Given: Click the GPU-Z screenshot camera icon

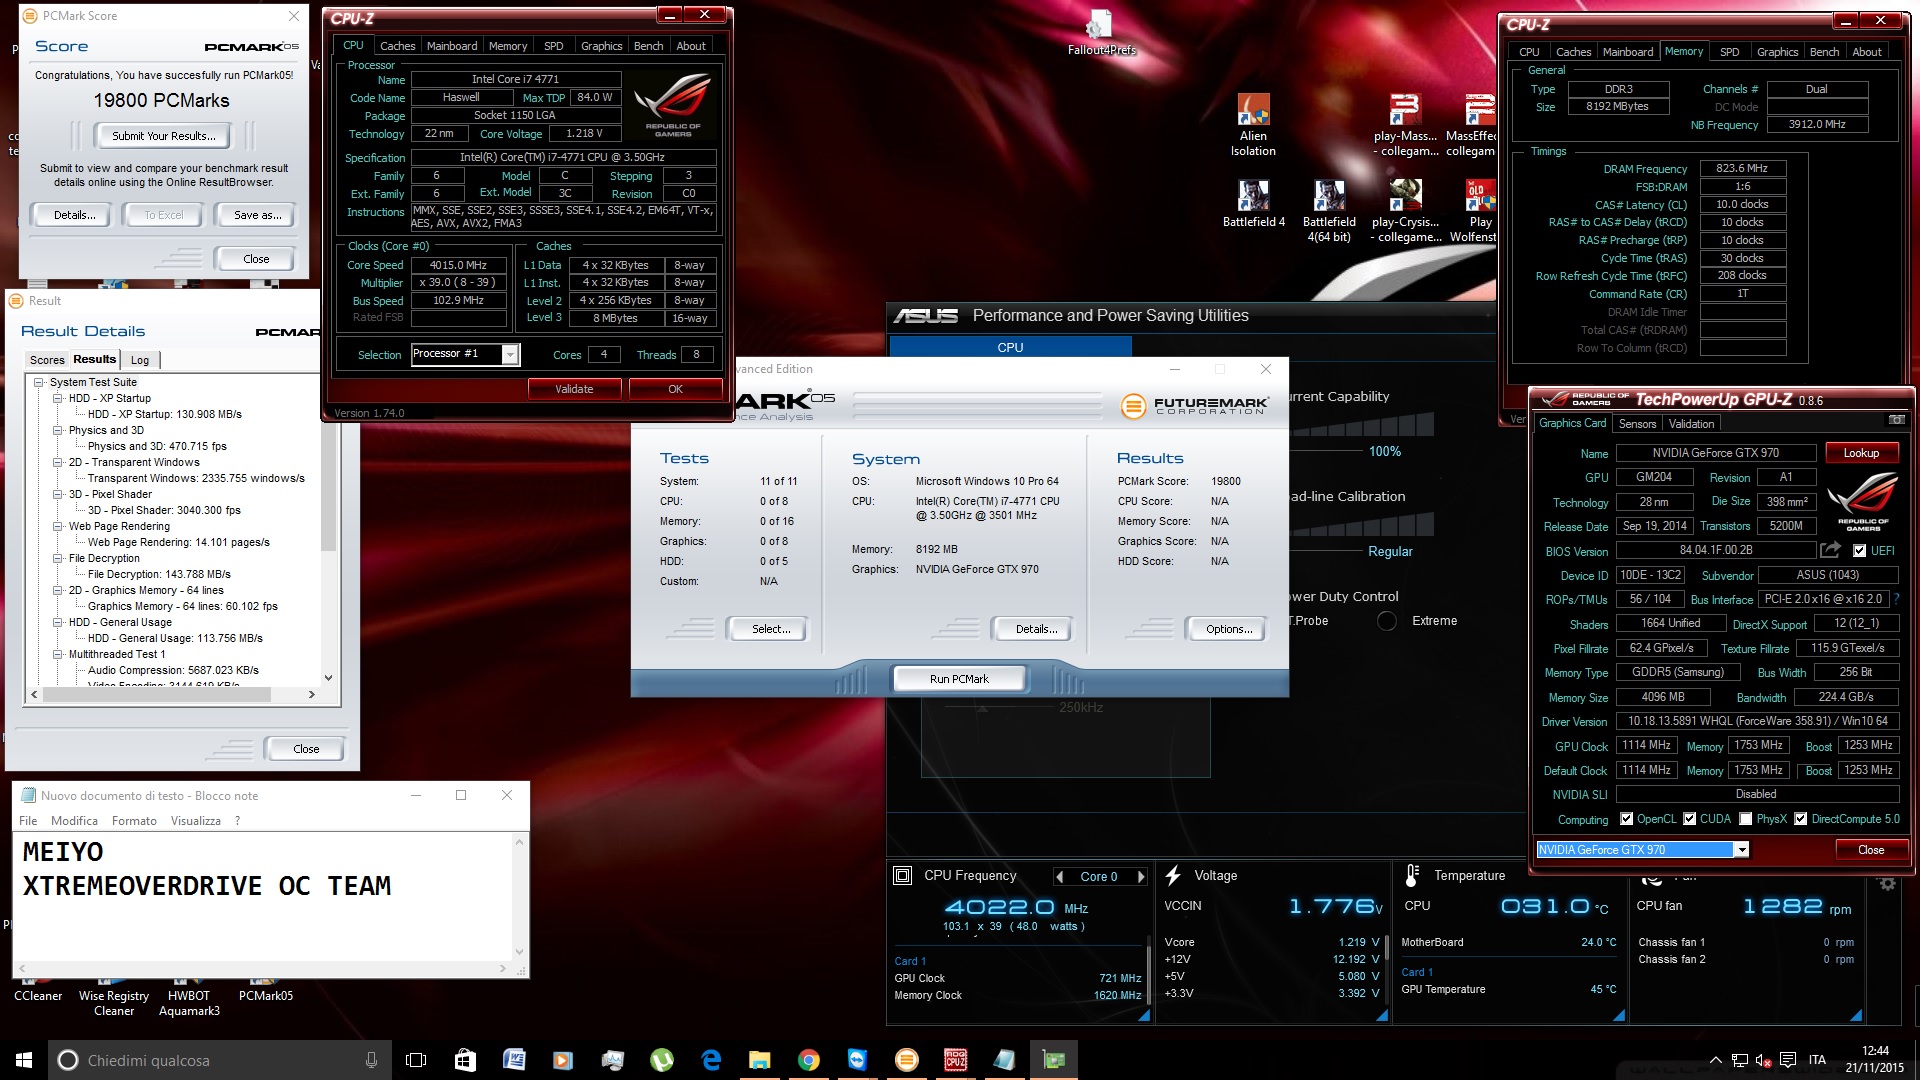Looking at the screenshot, I should pyautogui.click(x=1896, y=420).
